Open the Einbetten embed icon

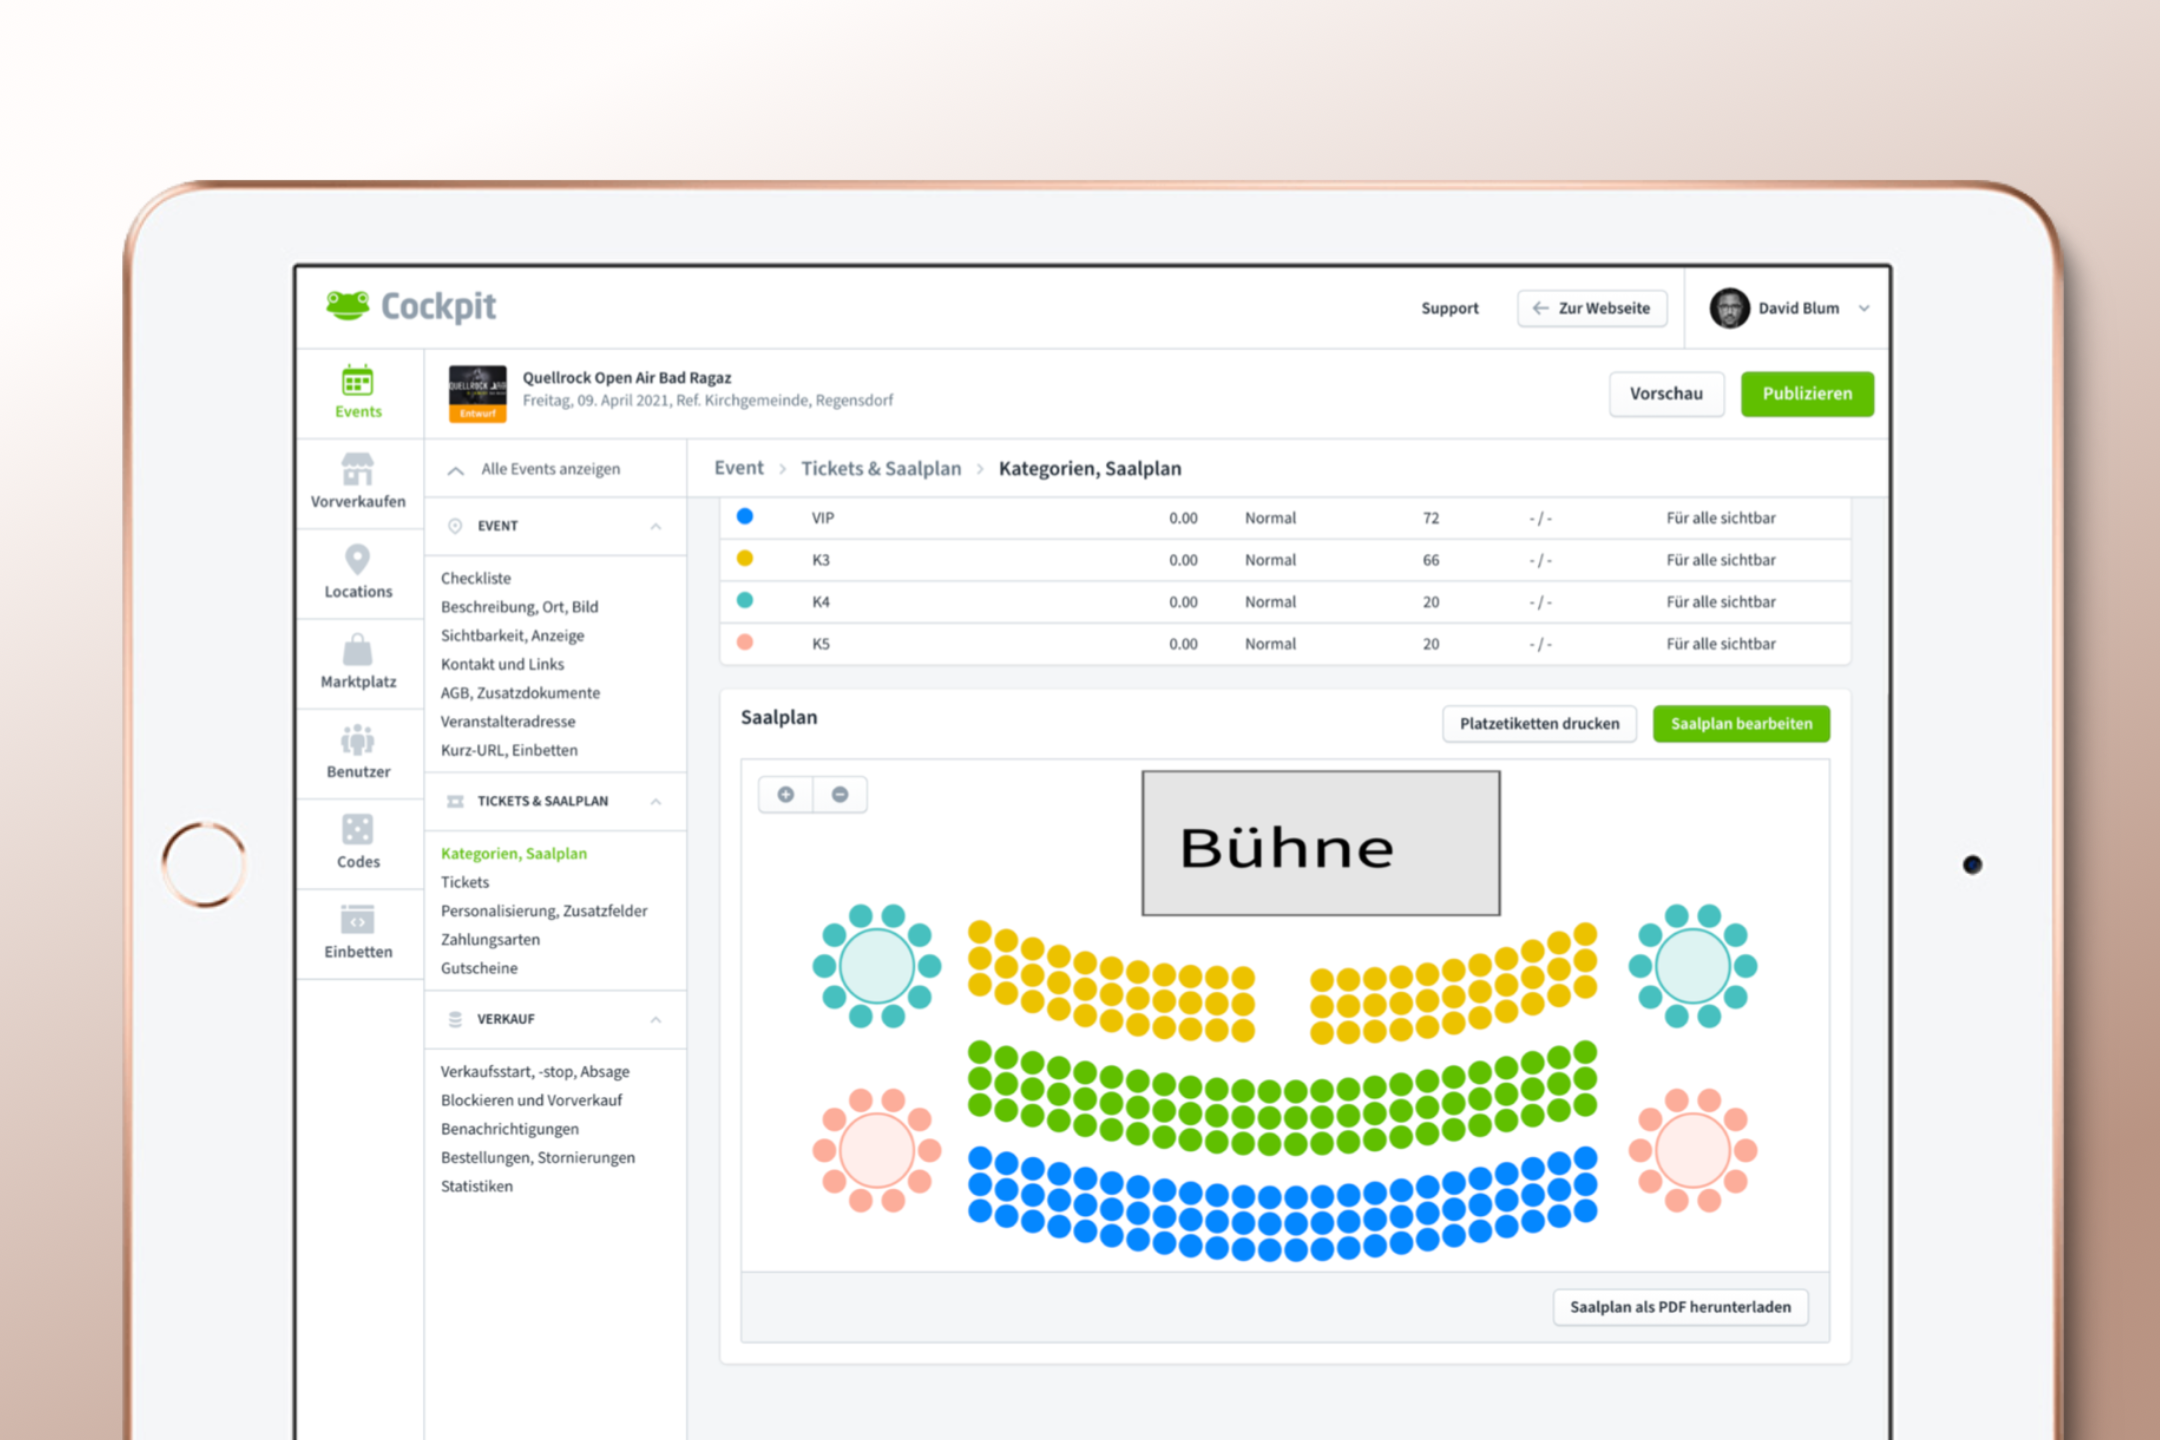[357, 919]
